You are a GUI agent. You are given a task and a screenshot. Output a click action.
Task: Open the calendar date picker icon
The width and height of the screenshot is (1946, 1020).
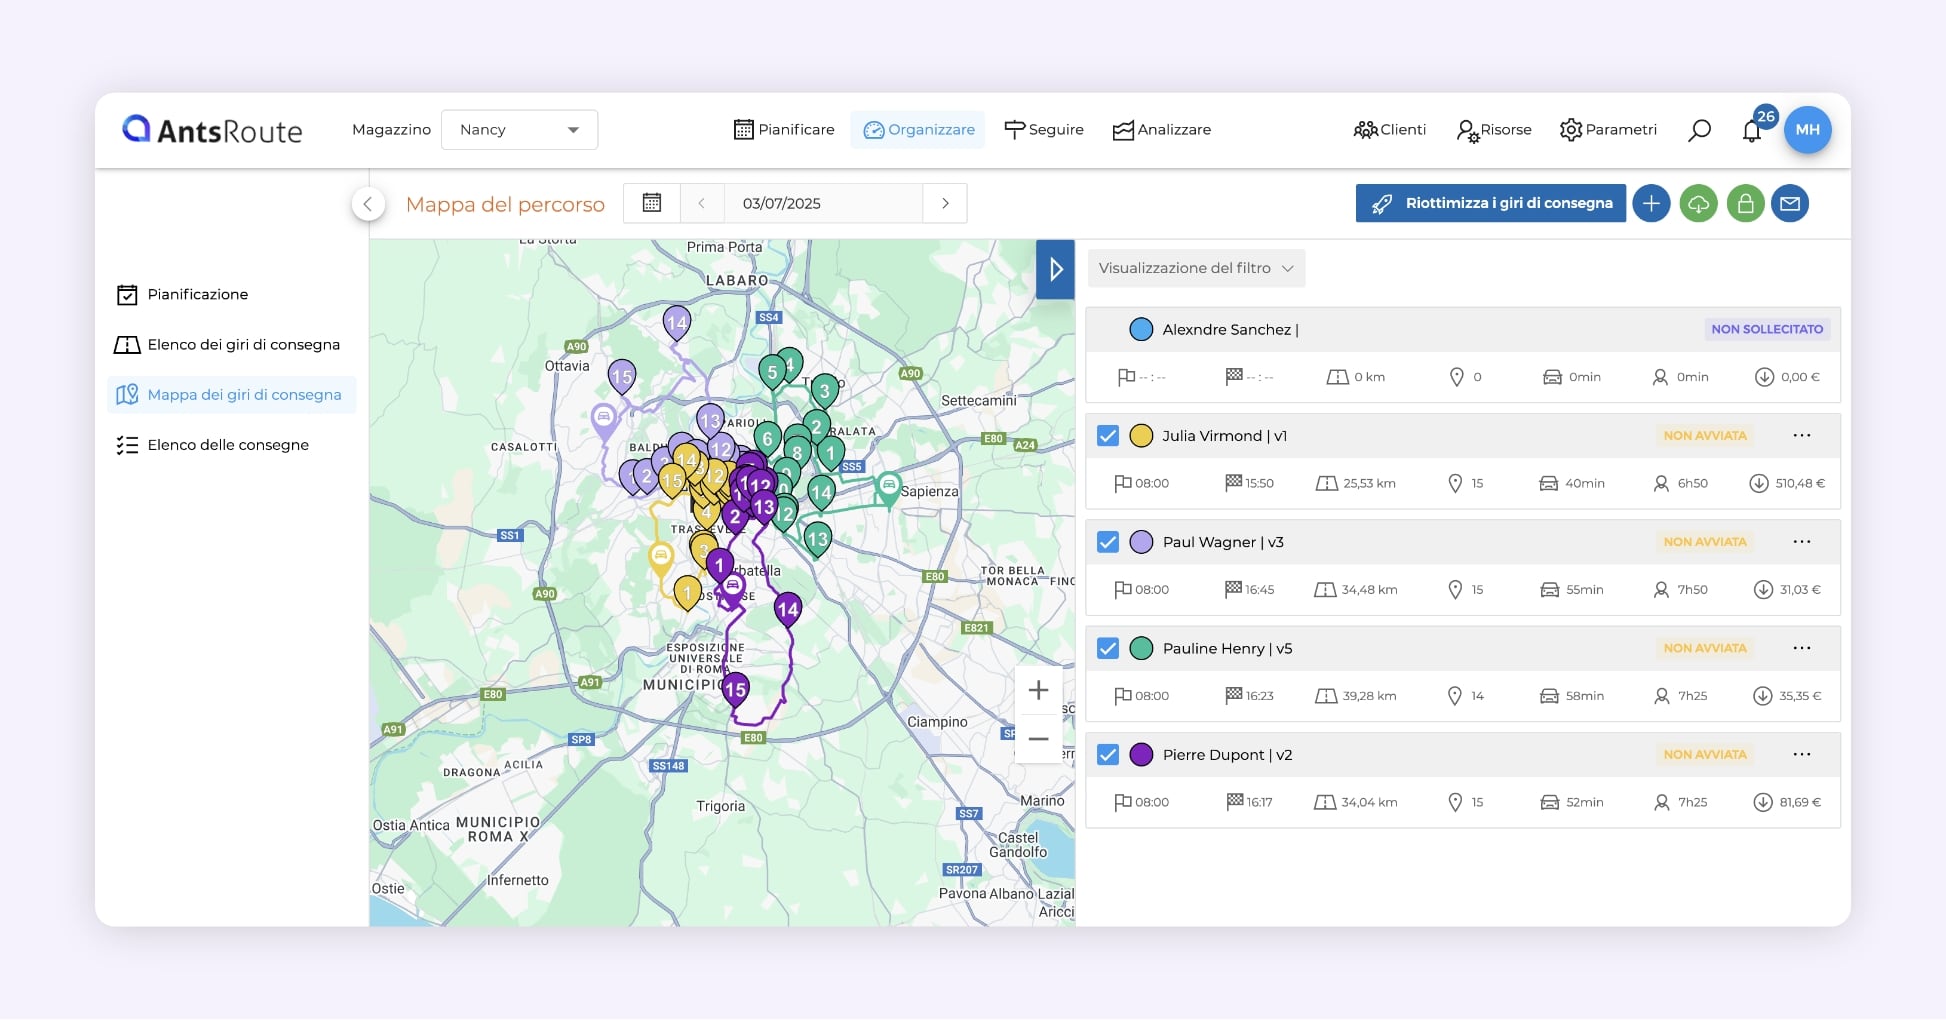[652, 203]
